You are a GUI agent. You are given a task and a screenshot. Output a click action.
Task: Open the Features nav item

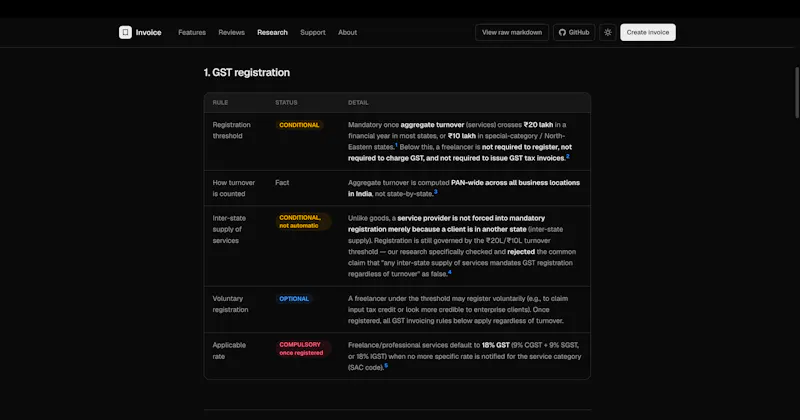[192, 32]
